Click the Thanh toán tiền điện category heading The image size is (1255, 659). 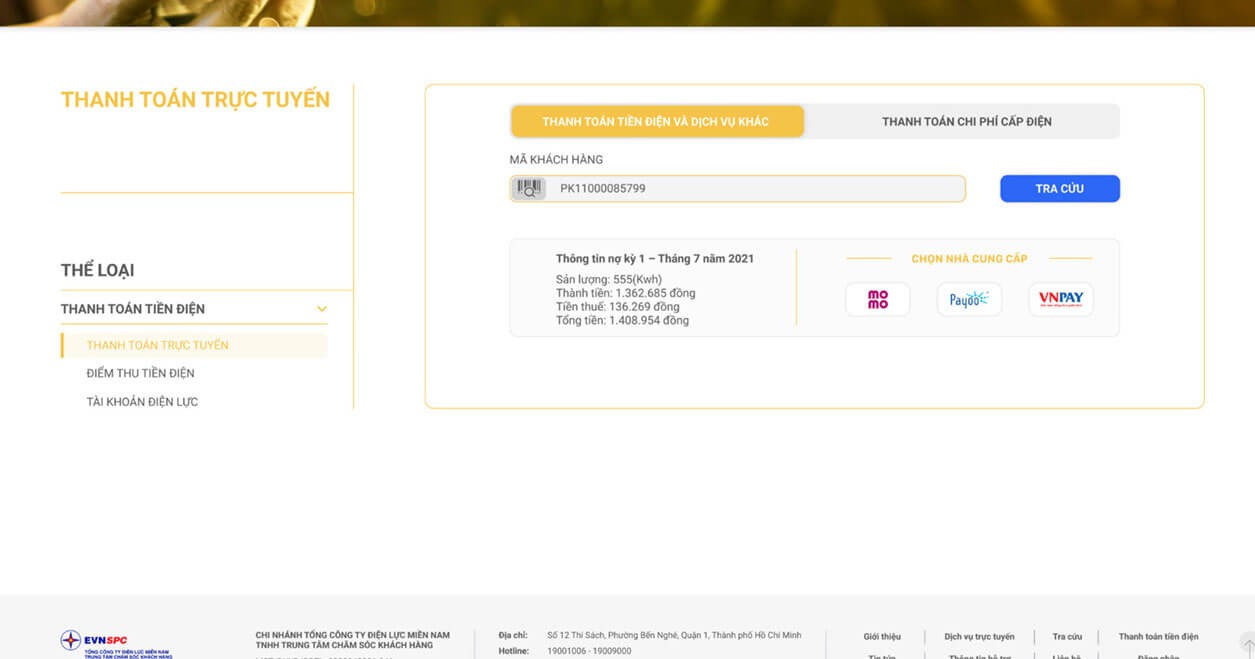click(x=133, y=309)
